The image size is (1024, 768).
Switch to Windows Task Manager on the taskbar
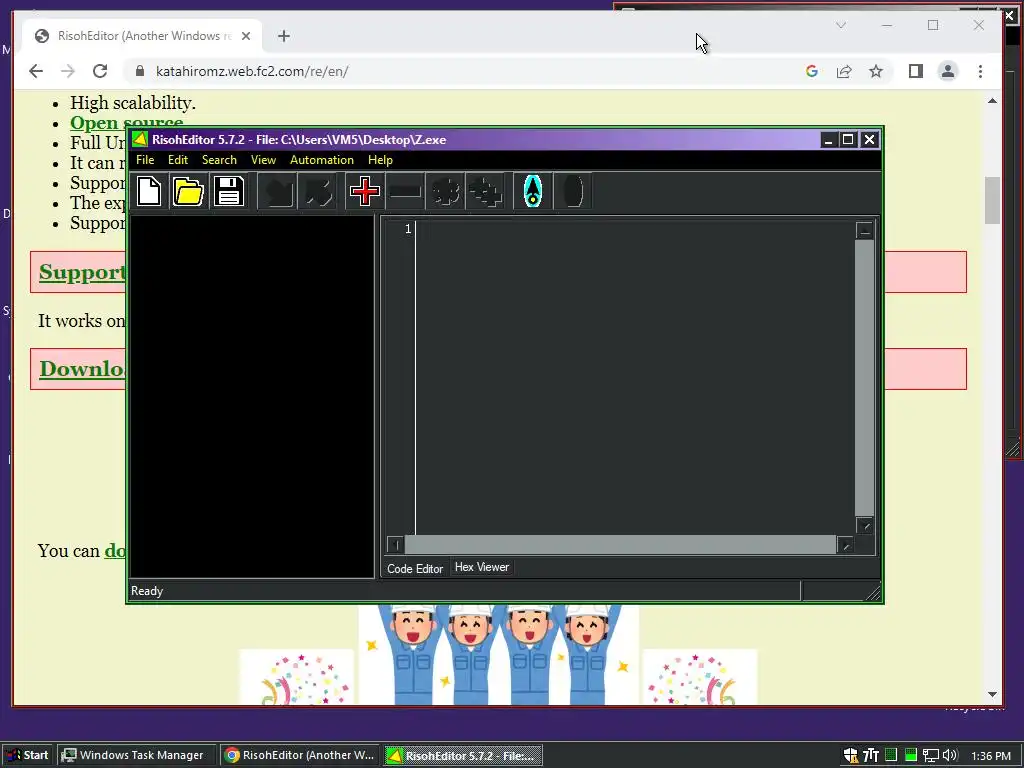135,755
